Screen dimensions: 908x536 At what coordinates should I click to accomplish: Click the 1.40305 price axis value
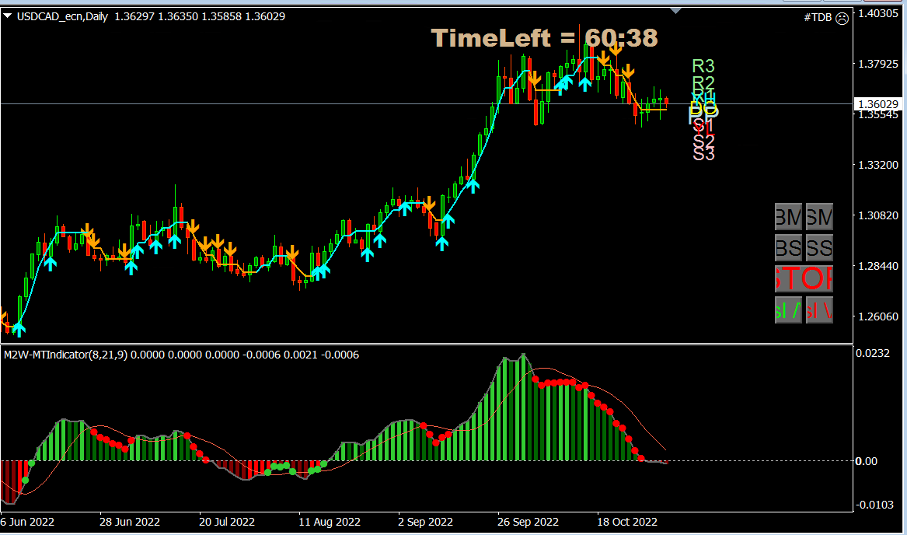[878, 13]
